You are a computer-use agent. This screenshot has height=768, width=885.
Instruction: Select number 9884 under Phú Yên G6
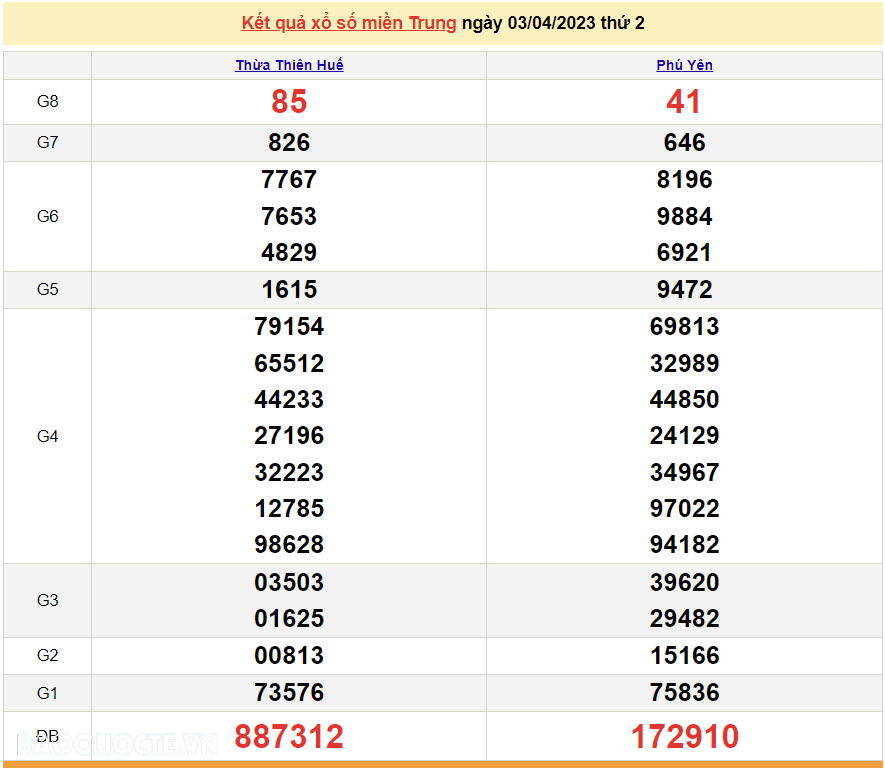(x=684, y=216)
